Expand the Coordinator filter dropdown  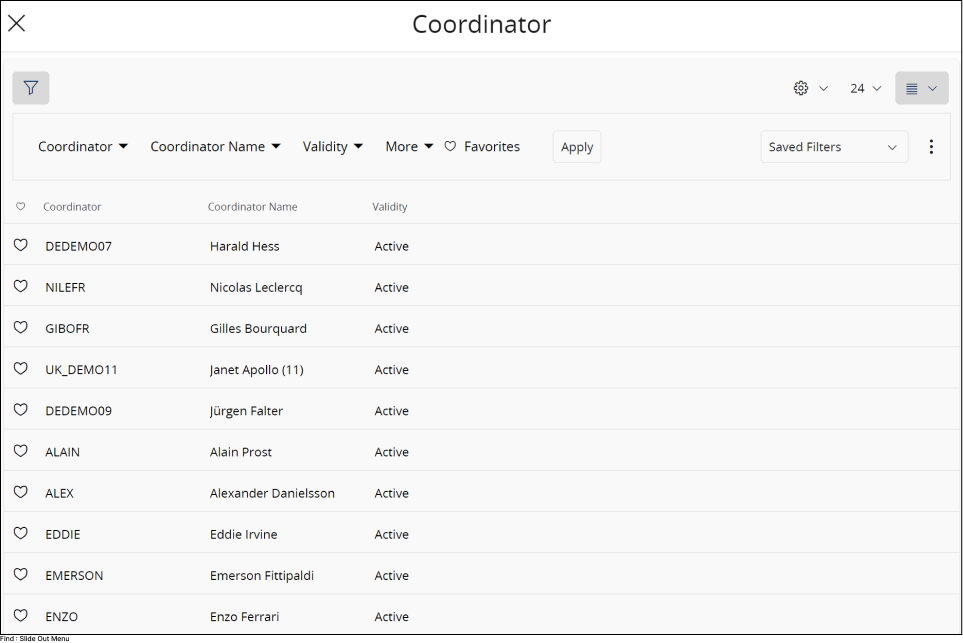click(x=83, y=147)
